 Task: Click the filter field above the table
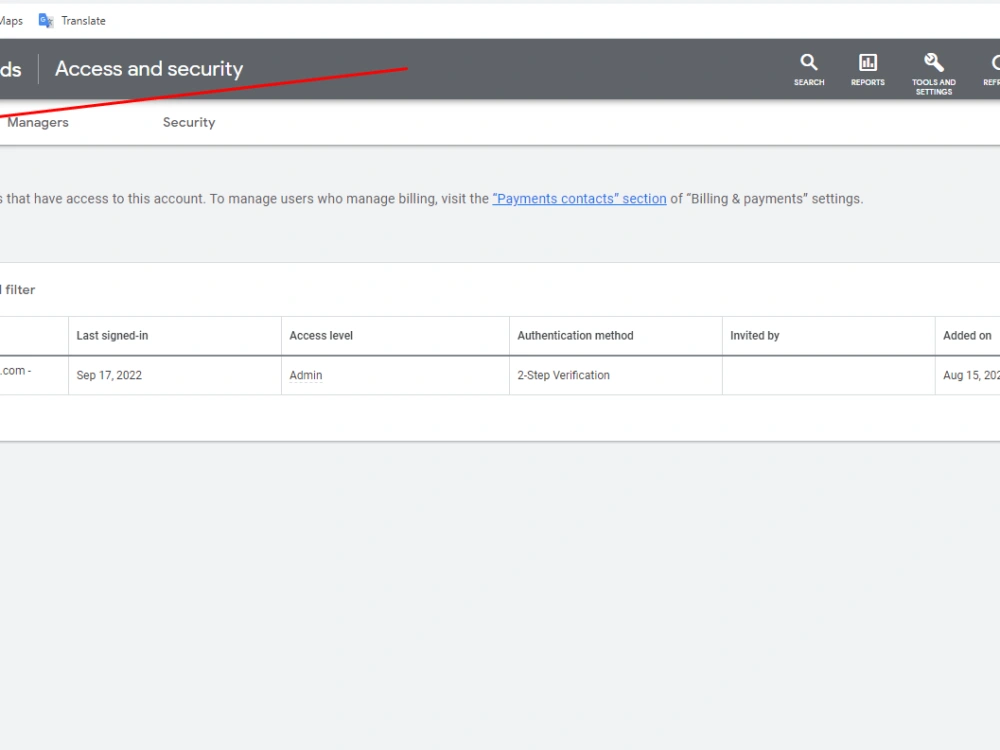[18, 290]
